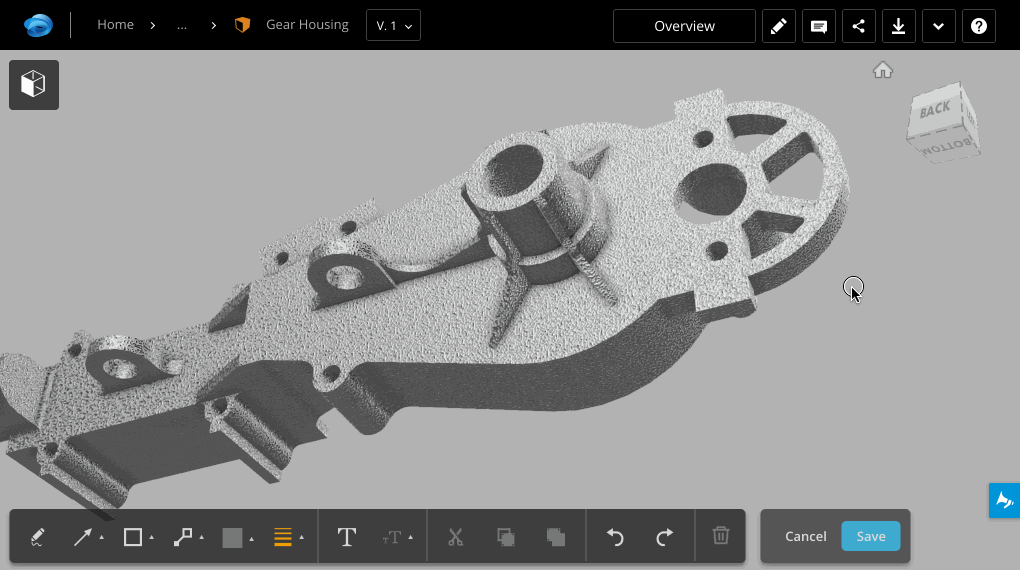Choose the rectangle shape tool
The width and height of the screenshot is (1020, 570).
click(133, 537)
